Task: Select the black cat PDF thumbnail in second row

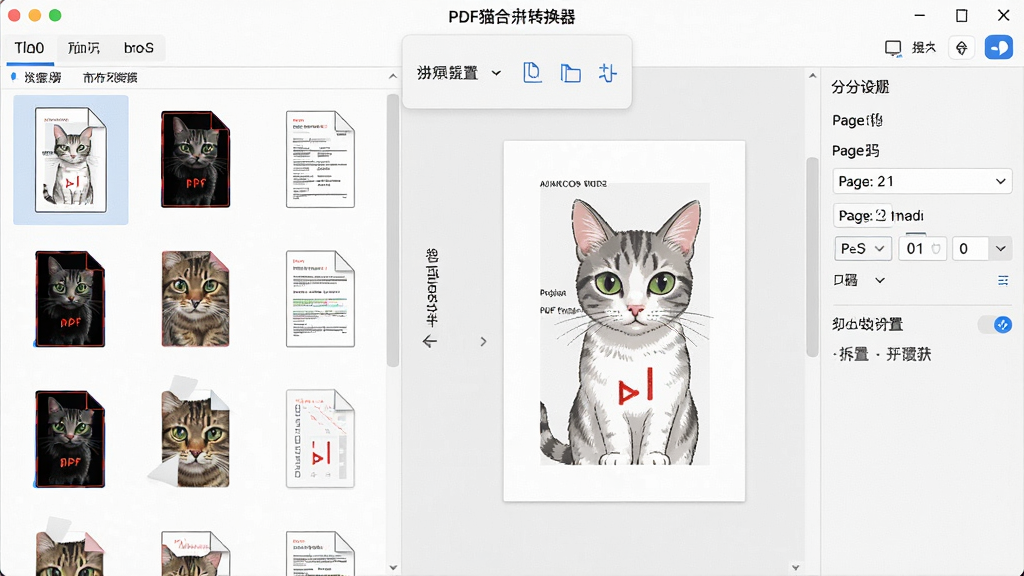Action: [x=70, y=298]
